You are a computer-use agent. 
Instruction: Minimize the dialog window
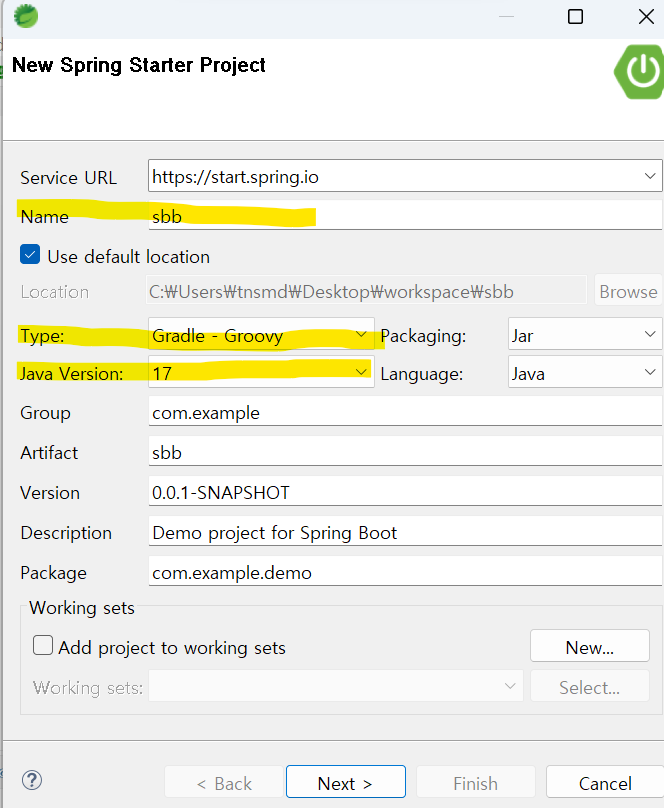(x=506, y=16)
